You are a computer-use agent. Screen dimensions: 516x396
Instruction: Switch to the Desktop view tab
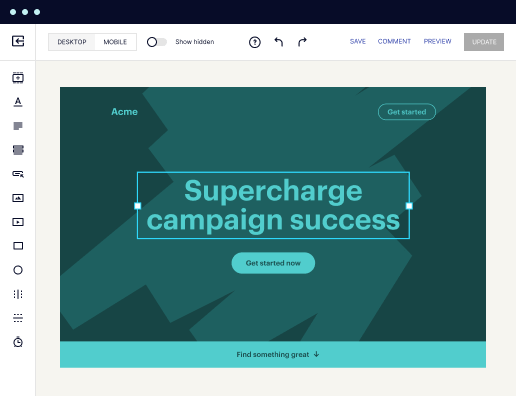pyautogui.click(x=72, y=42)
